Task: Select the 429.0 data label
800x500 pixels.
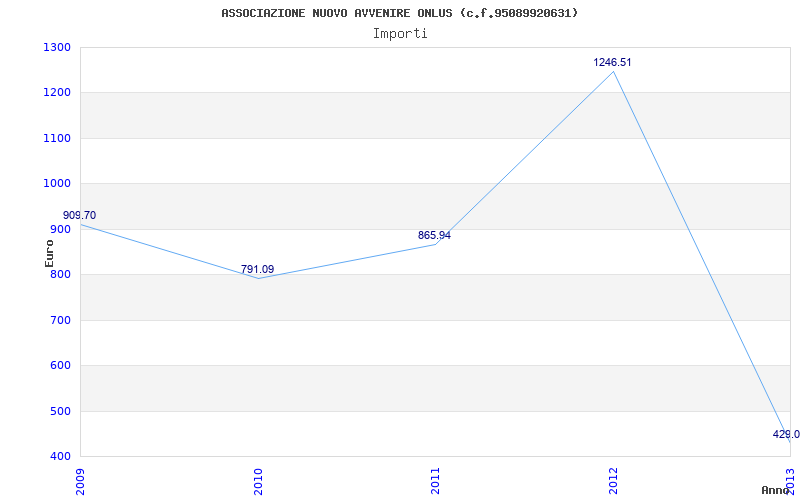Action: (x=786, y=435)
